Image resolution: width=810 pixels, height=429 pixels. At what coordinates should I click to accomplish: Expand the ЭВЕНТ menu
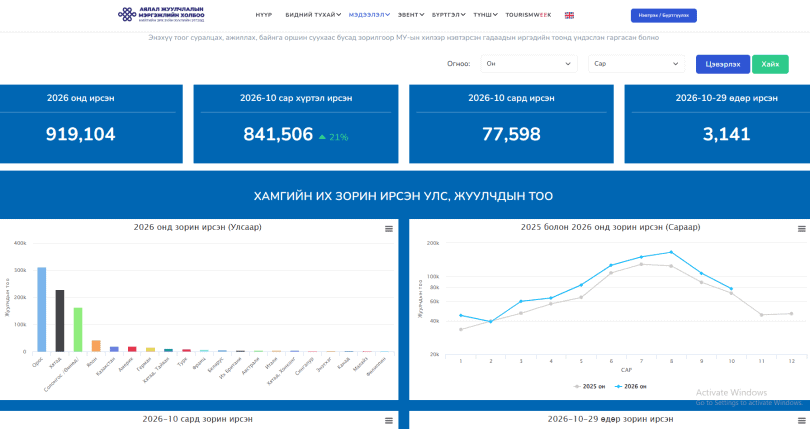point(411,15)
